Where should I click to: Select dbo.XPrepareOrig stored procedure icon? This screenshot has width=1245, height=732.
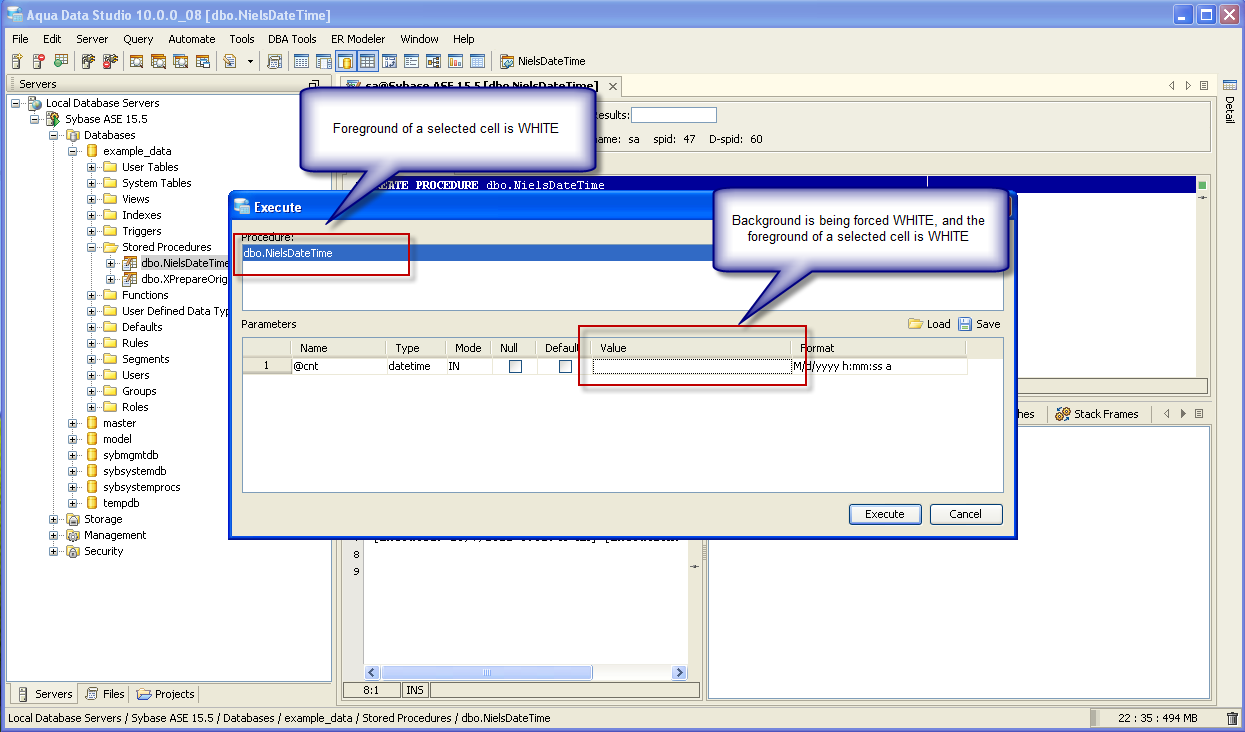129,279
